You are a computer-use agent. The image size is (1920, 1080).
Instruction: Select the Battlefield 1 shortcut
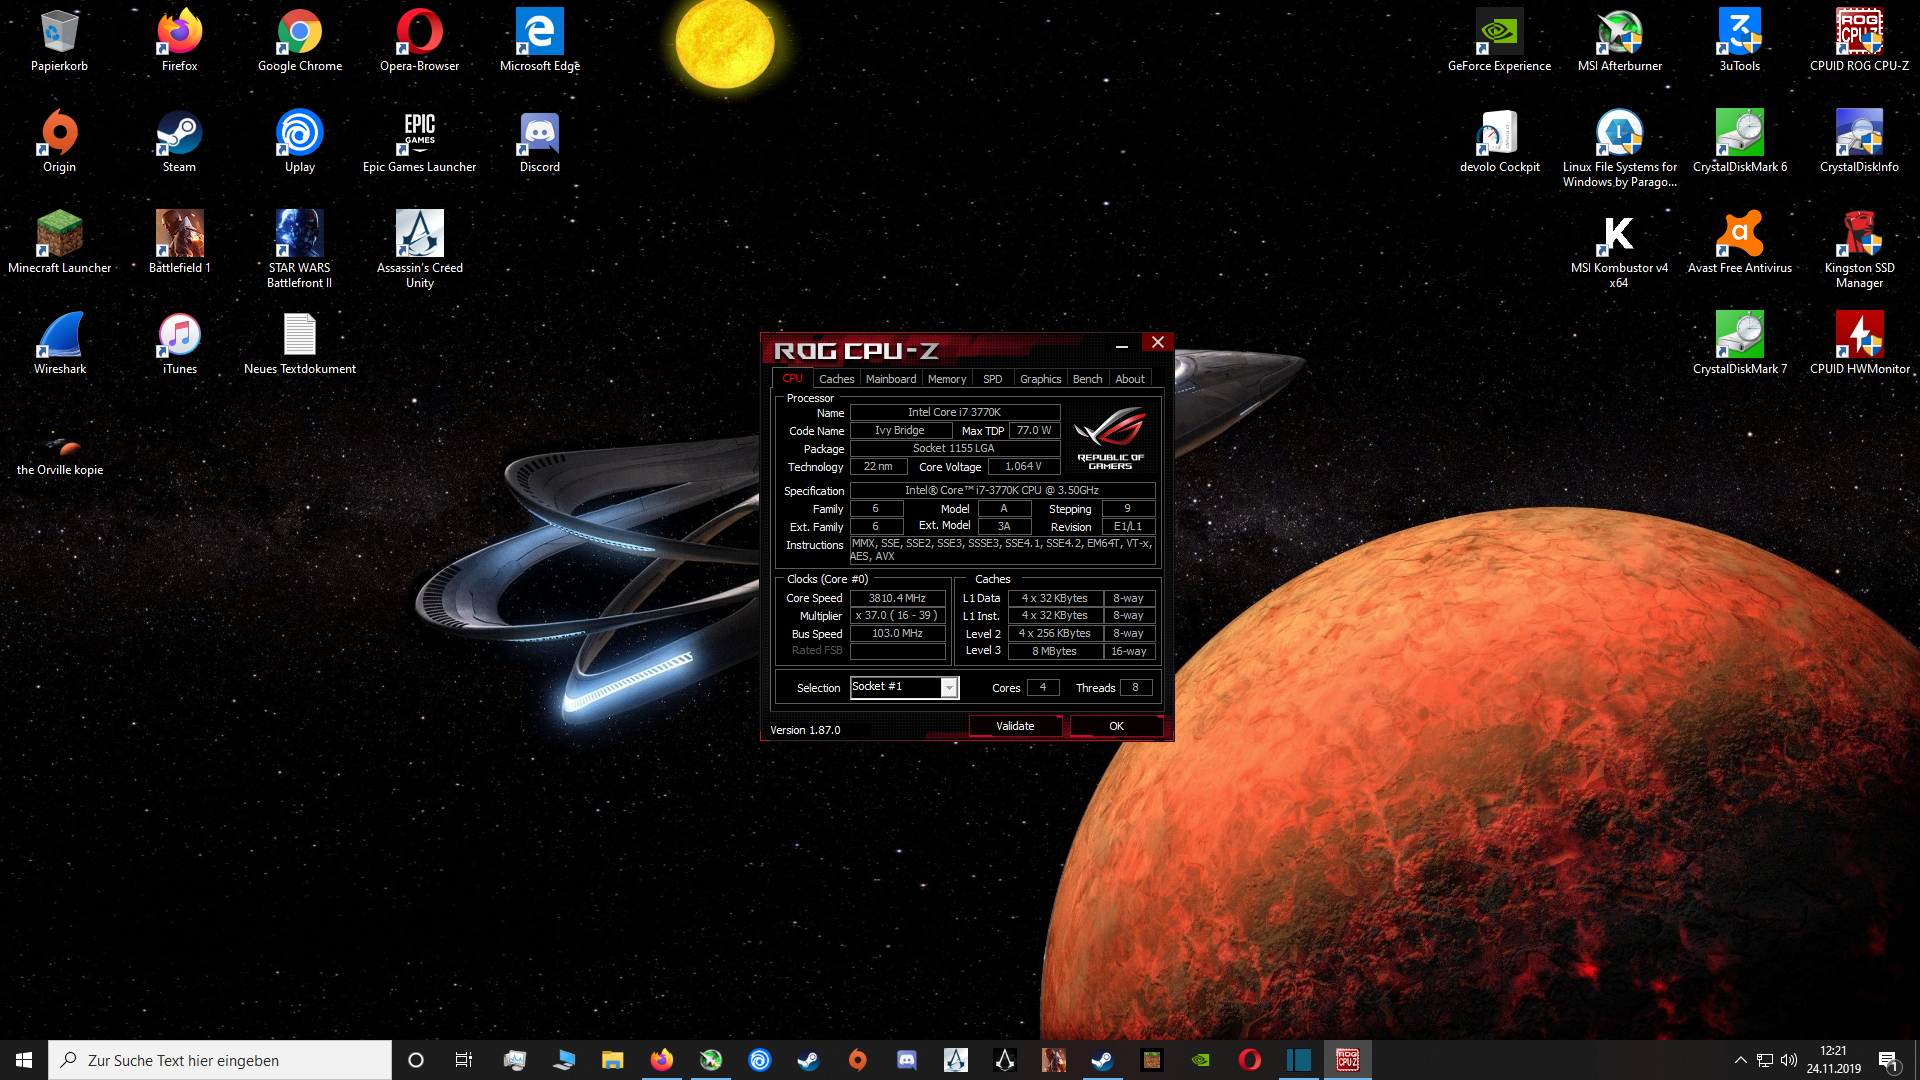click(179, 243)
